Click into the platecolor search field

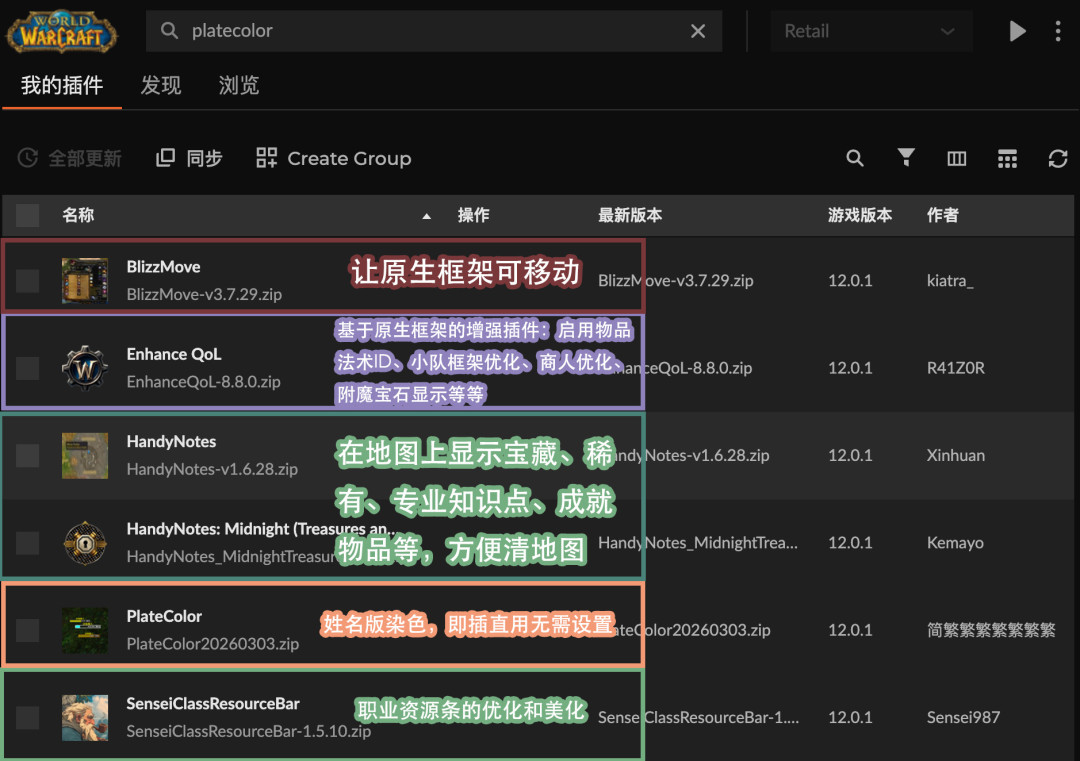coord(434,31)
